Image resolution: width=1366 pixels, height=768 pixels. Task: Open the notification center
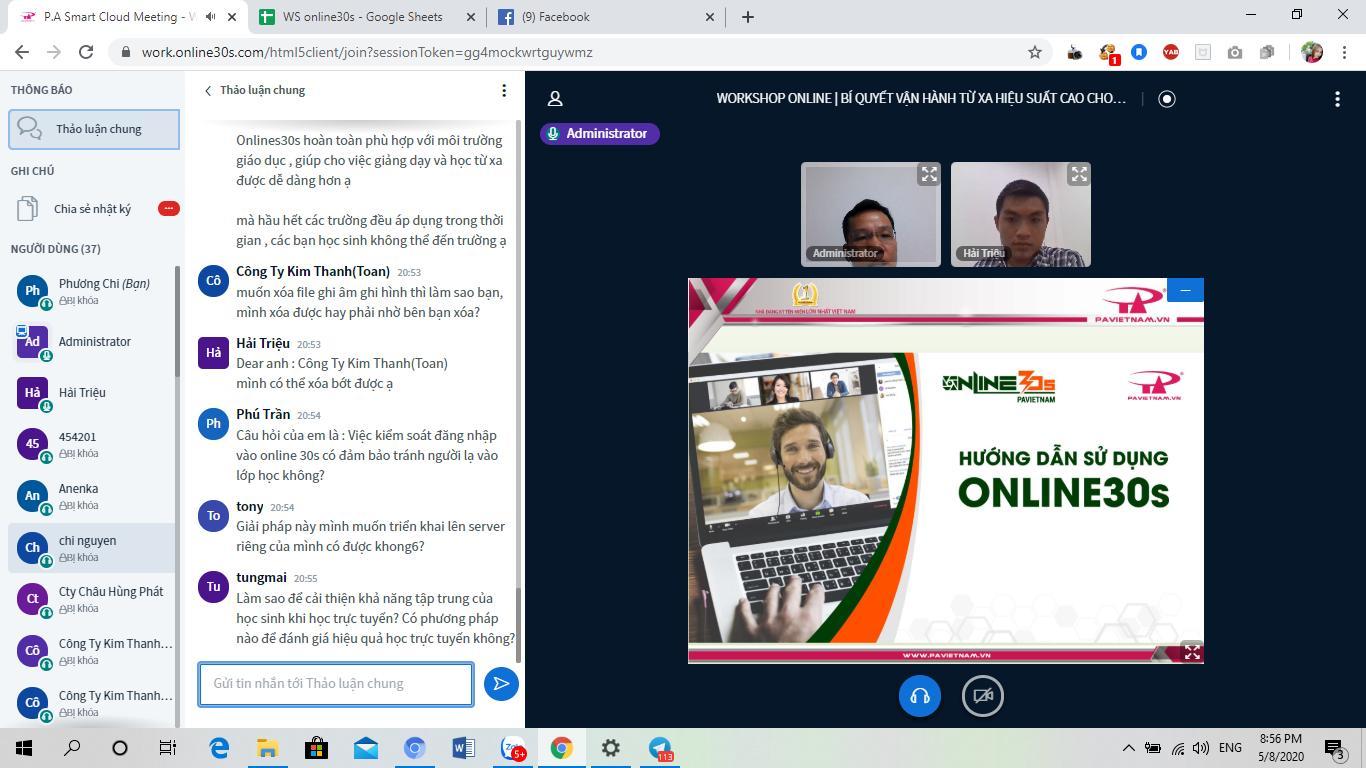pyautogui.click(x=1335, y=748)
